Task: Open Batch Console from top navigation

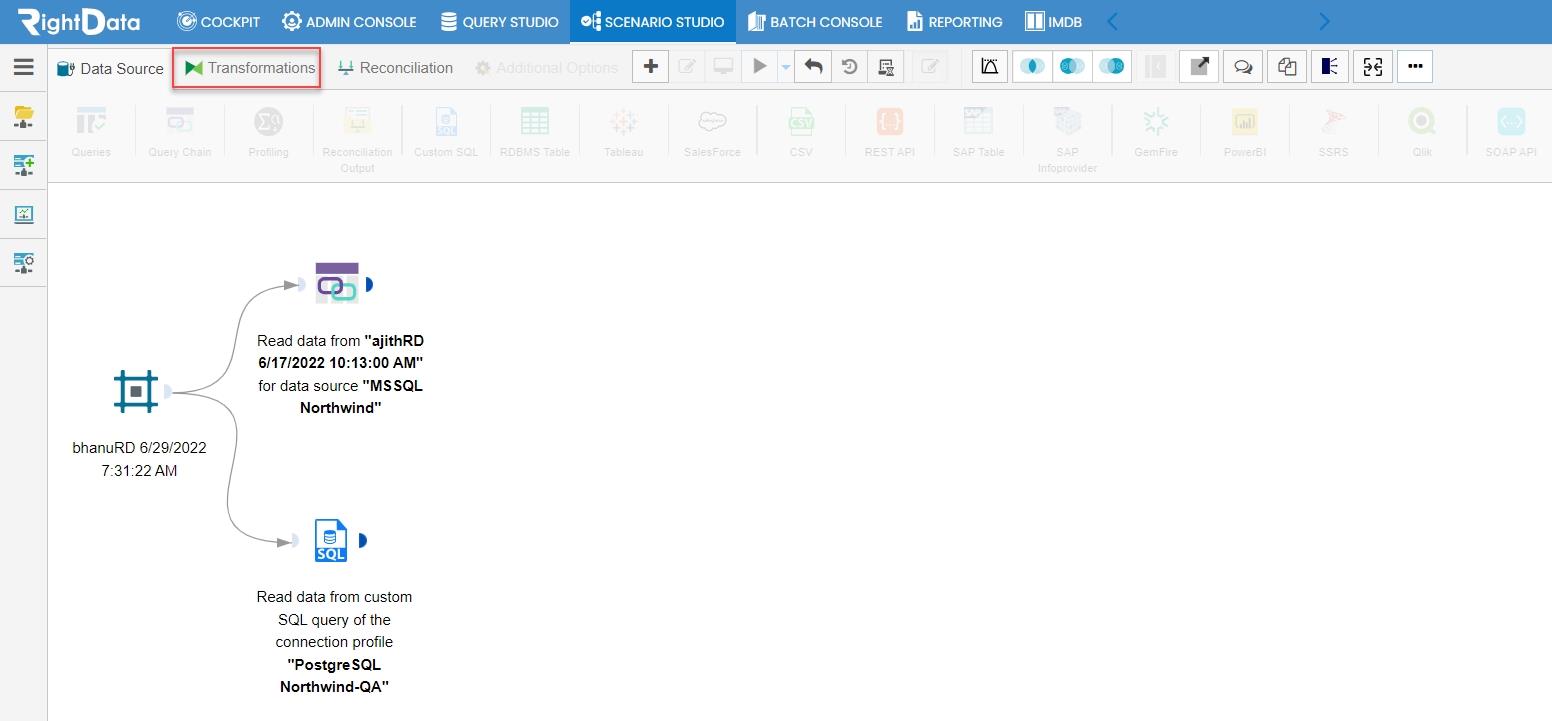Action: (x=815, y=22)
